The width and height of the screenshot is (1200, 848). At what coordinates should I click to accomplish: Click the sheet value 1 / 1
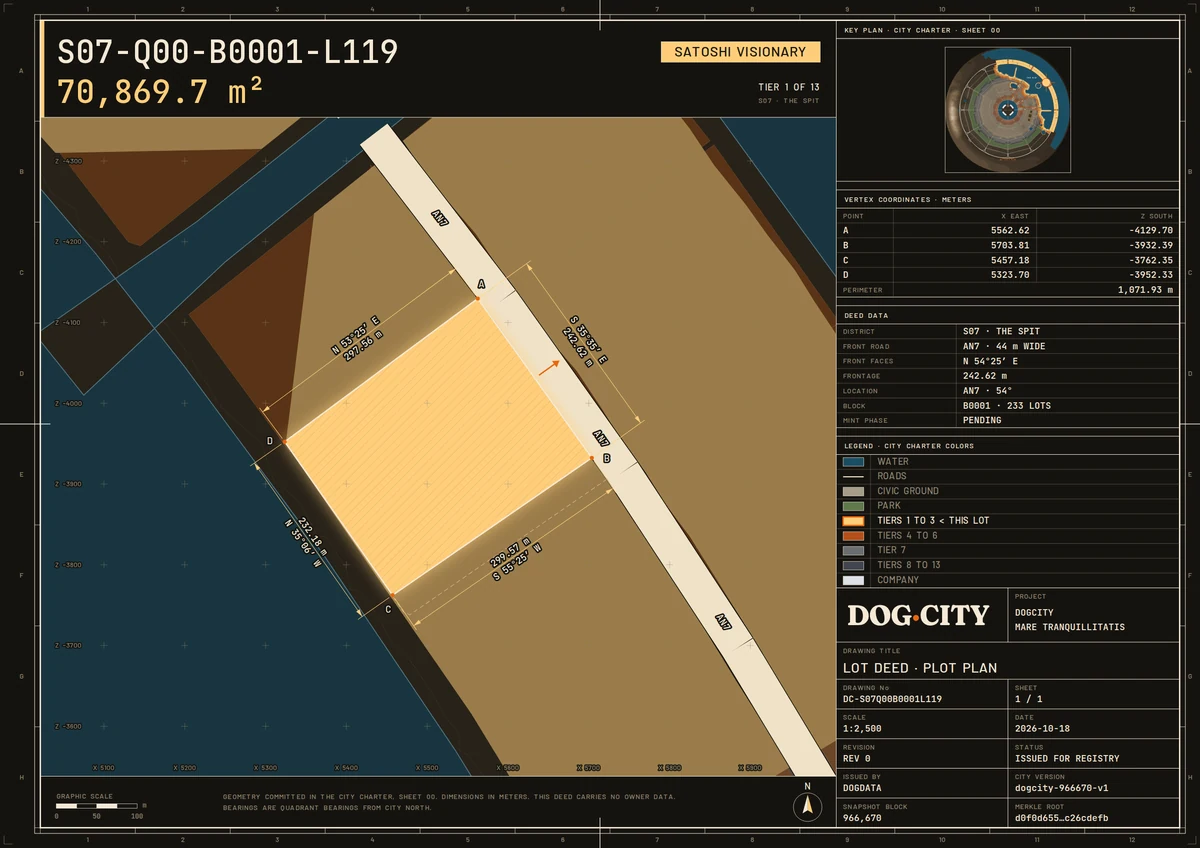[x=1029, y=699]
